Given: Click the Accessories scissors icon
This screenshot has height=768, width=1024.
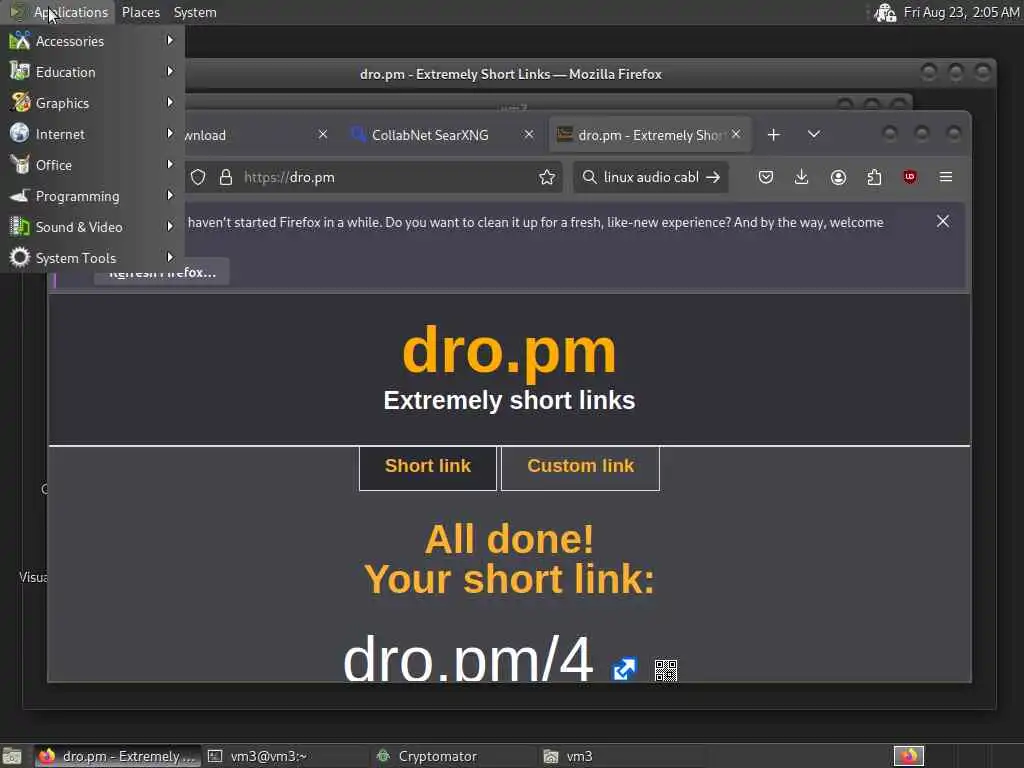Looking at the screenshot, I should 20,40.
